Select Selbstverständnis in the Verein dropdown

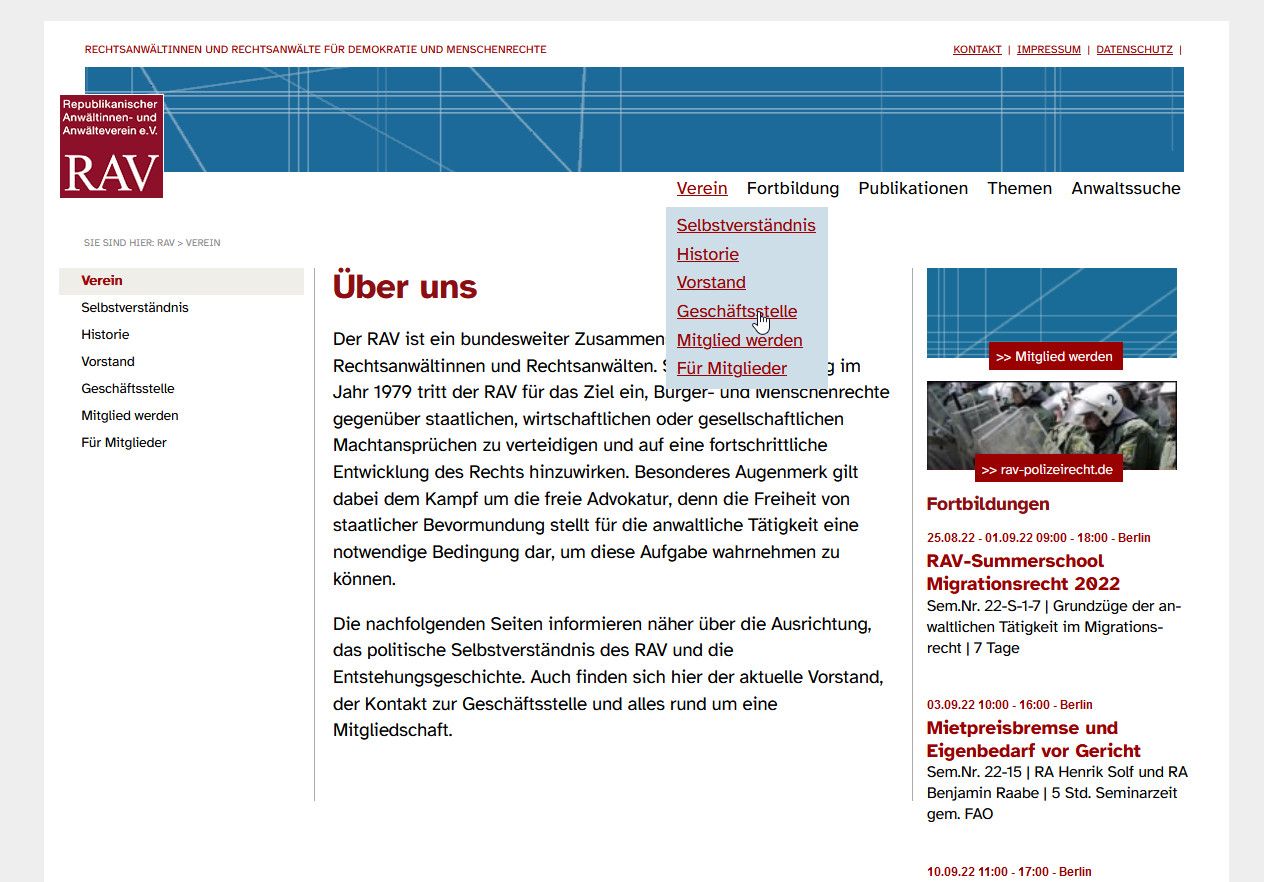pos(745,225)
